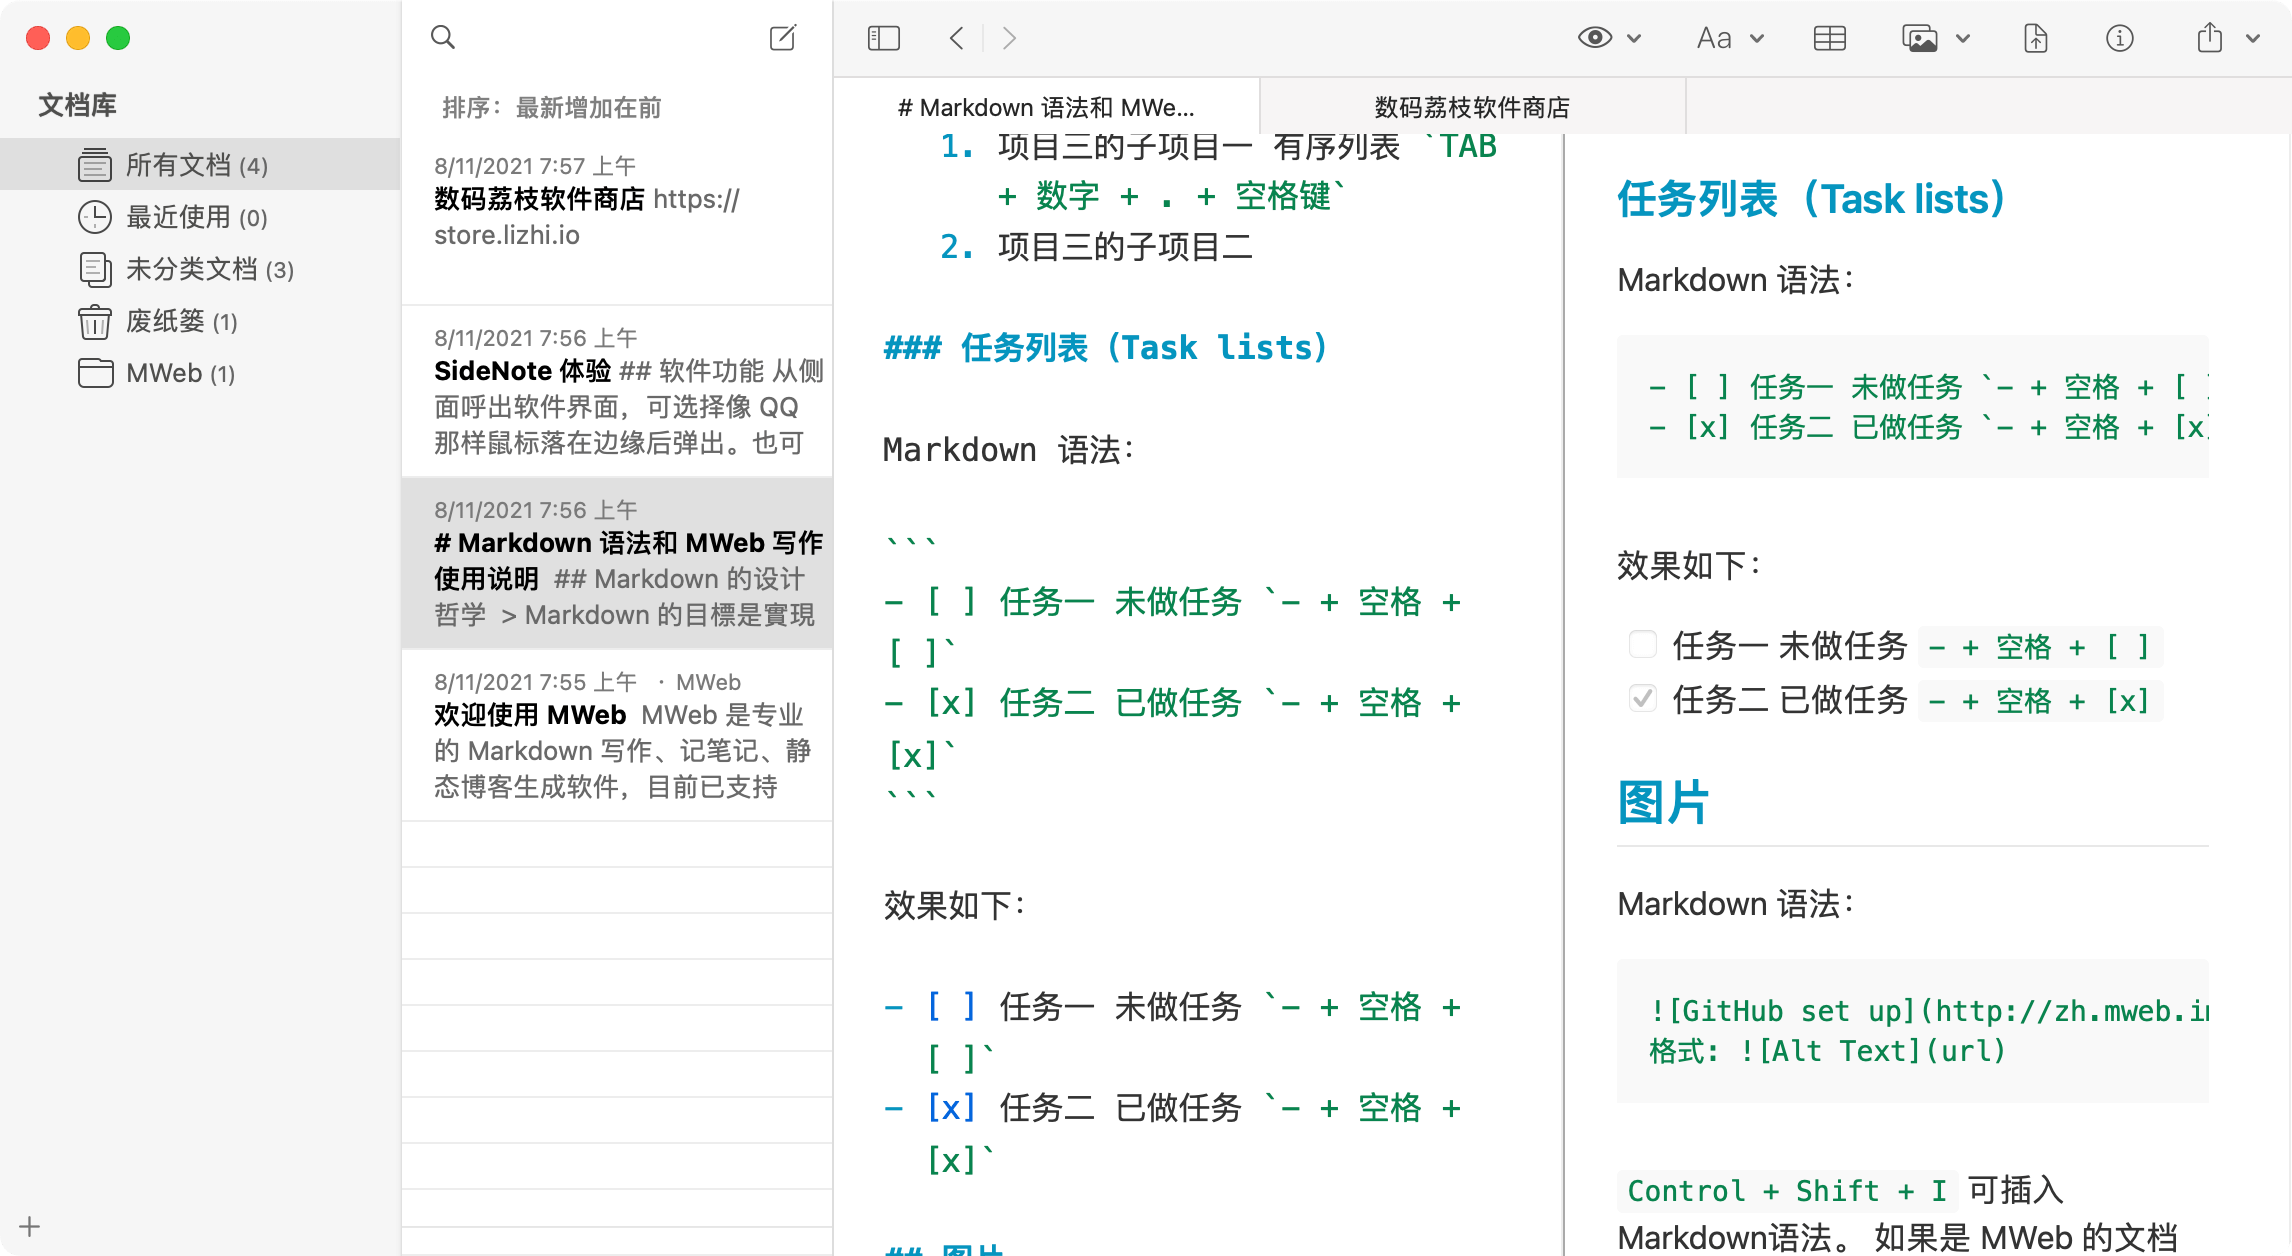Check the unchecked 任务一 task checkbox
Screen dimensions: 2292x1256
(x=1642, y=645)
